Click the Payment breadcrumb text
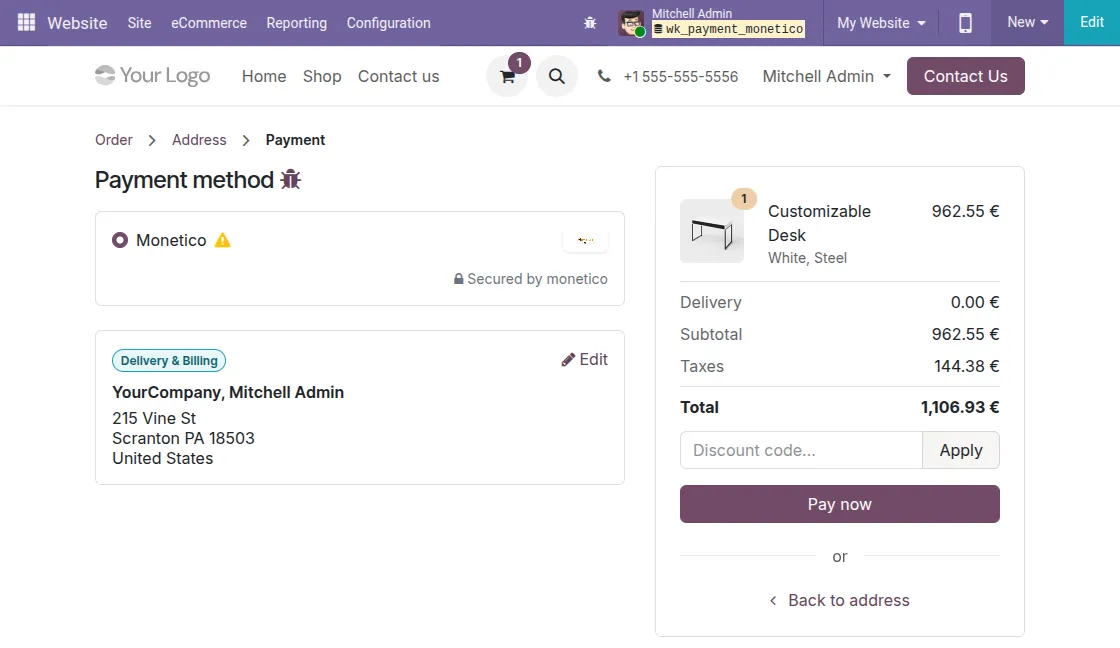 (295, 140)
